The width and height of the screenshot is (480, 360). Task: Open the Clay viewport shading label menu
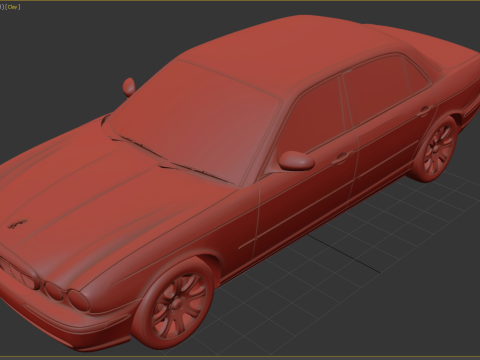[x=12, y=7]
